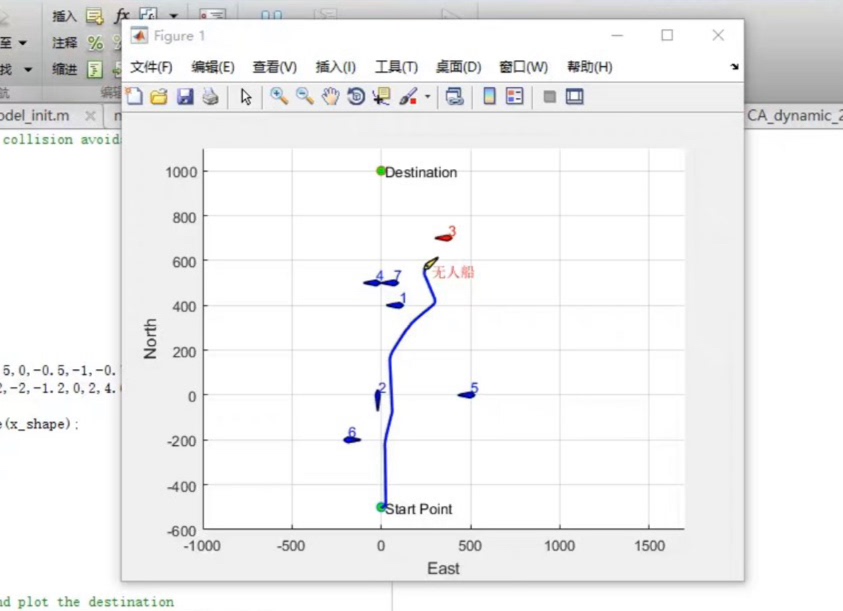
Task: Activate the Zoom In magnifier tool
Action: pyautogui.click(x=279, y=96)
